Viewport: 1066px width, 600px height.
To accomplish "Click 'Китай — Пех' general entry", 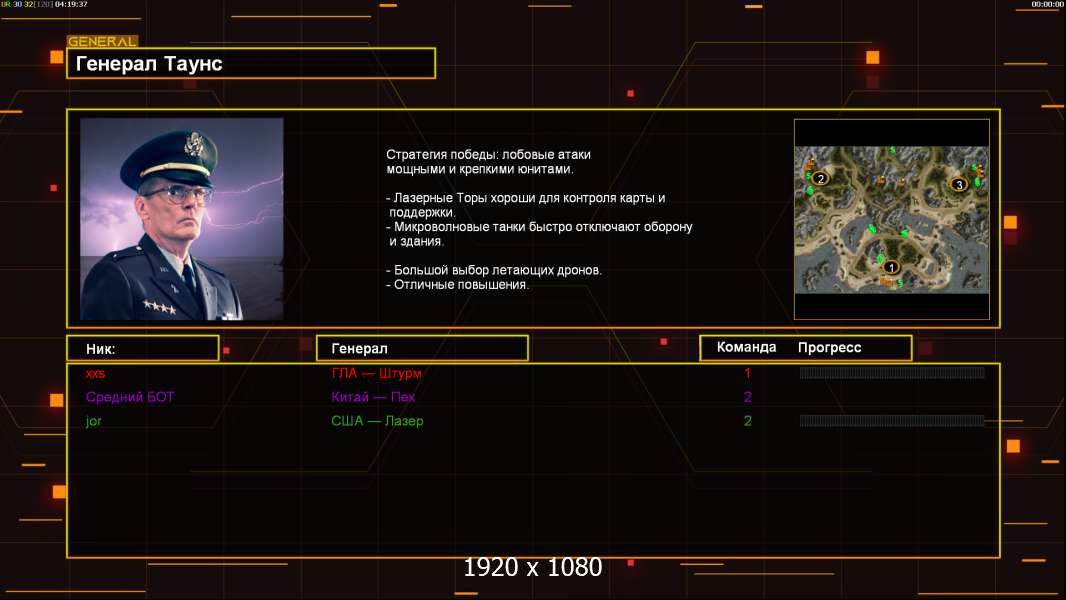I will click(x=373, y=397).
